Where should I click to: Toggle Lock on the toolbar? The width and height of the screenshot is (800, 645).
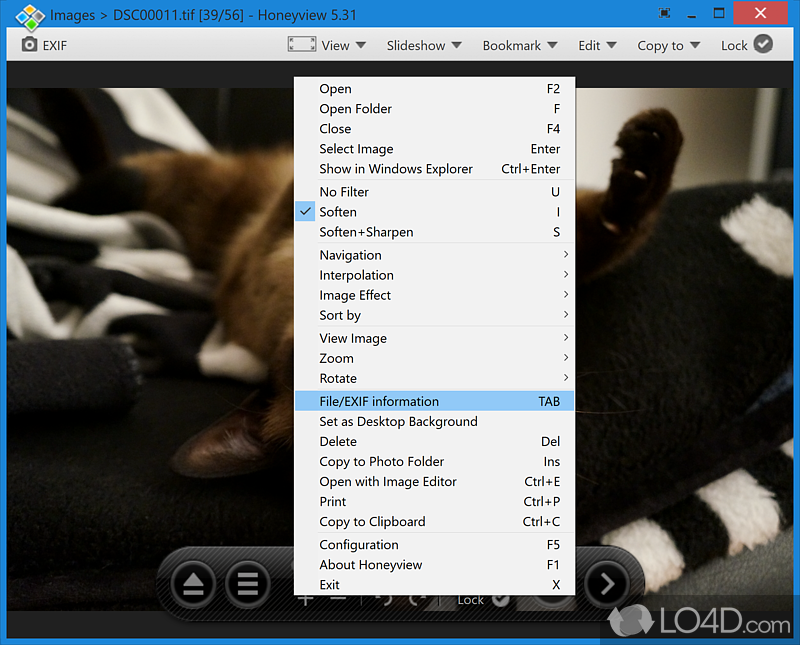pyautogui.click(x=746, y=44)
